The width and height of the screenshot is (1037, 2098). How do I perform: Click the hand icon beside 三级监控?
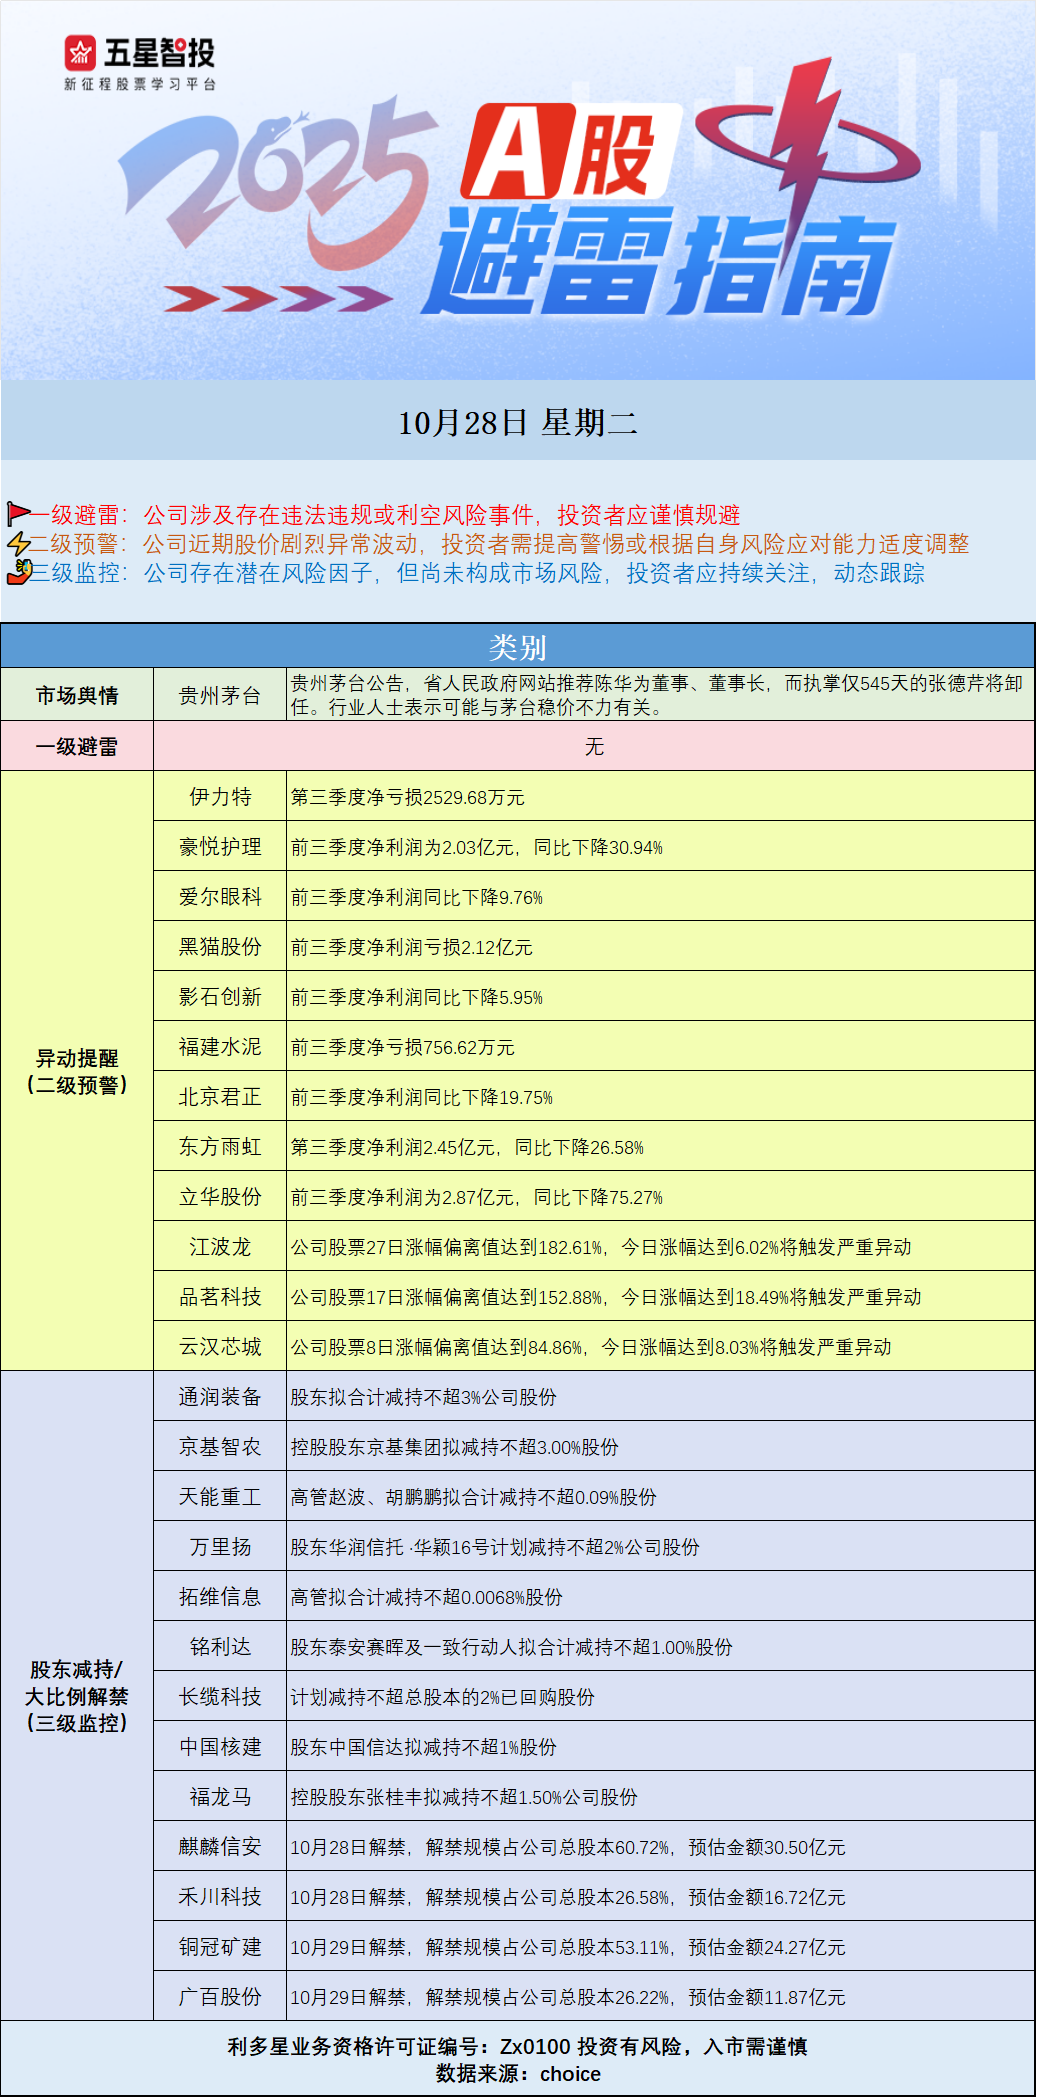click(18, 573)
